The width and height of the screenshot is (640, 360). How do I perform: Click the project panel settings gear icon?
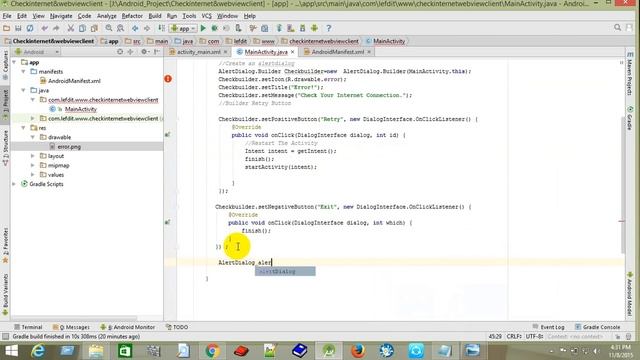(144, 52)
